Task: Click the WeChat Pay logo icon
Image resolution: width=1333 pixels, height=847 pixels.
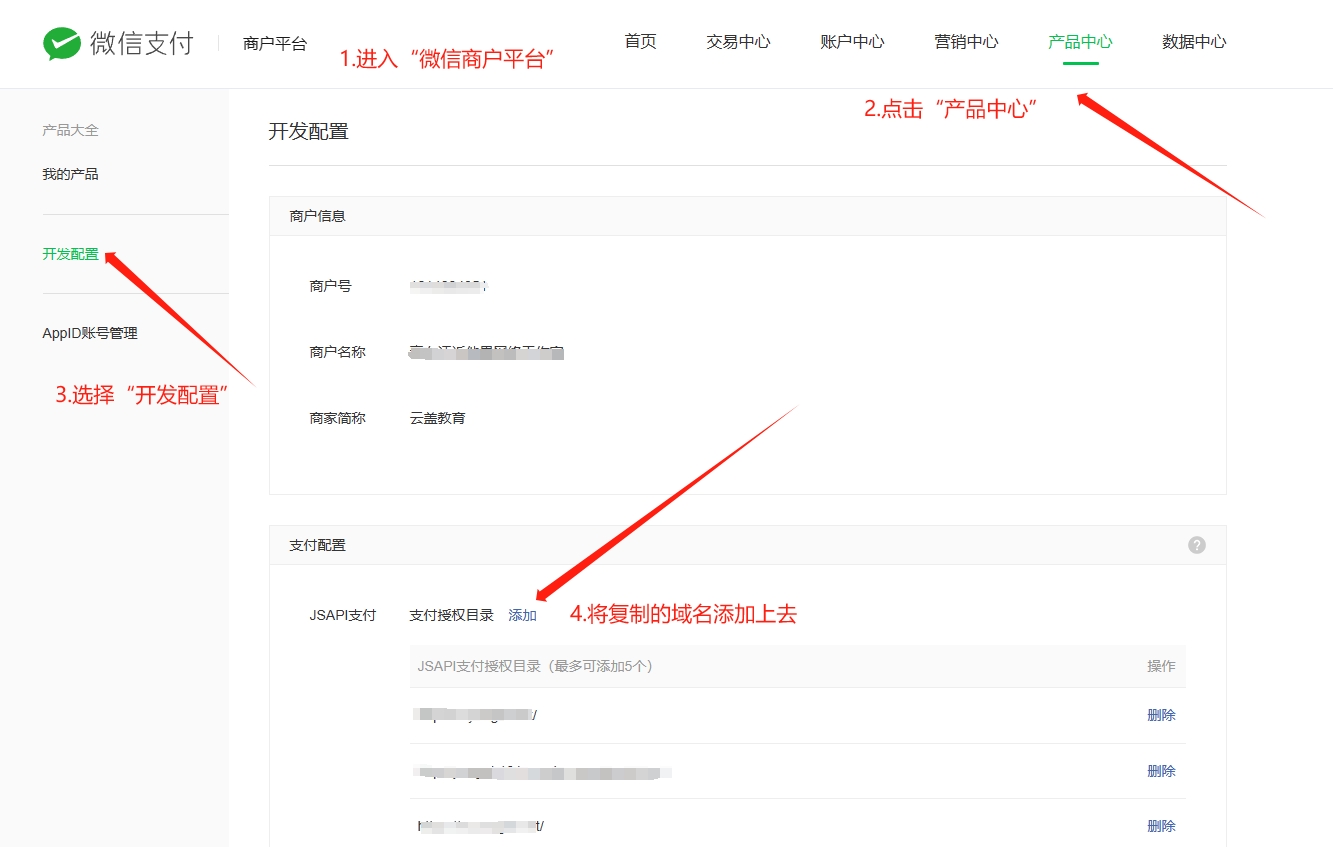Action: 62,44
